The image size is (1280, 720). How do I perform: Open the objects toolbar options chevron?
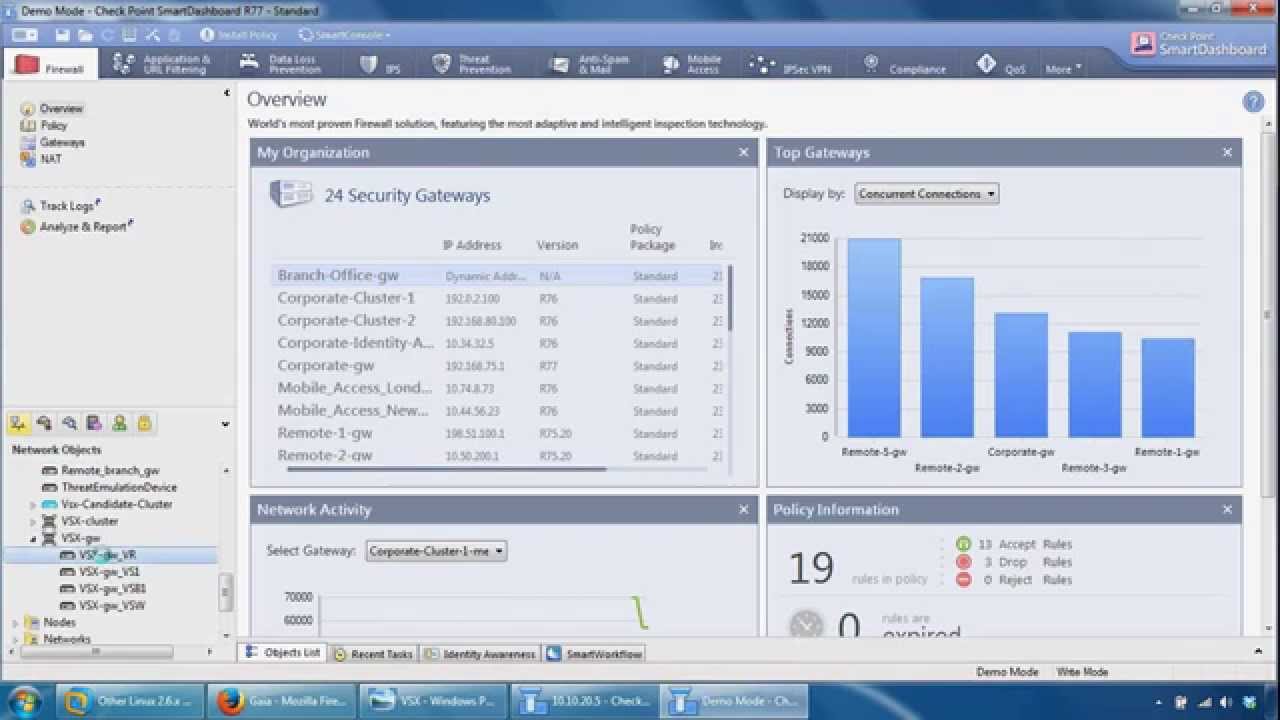[225, 424]
